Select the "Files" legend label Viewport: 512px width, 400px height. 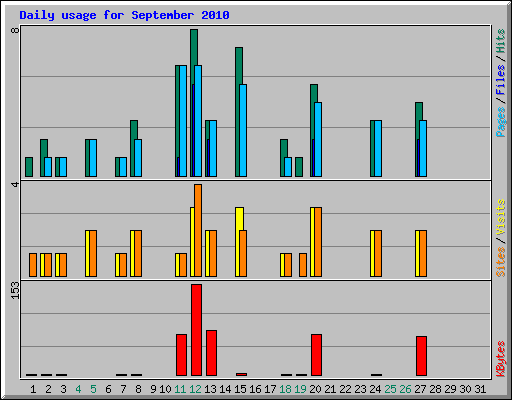coord(500,80)
